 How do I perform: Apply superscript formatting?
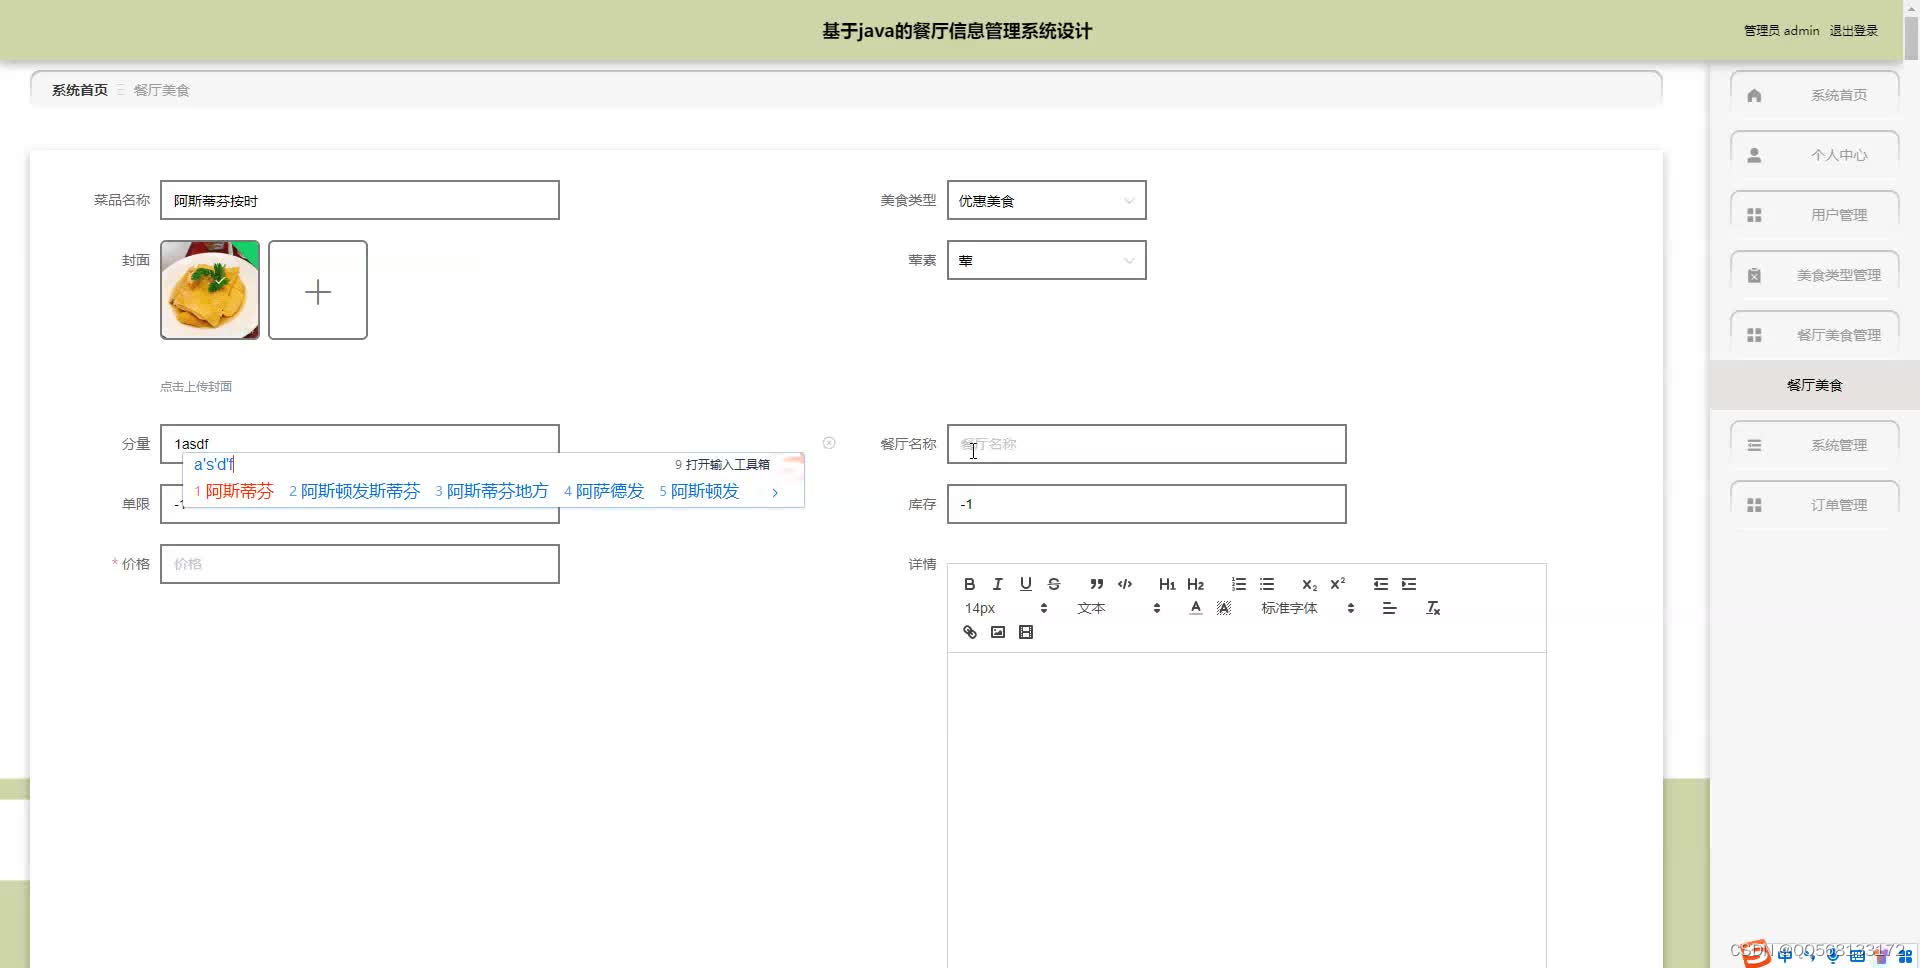(x=1337, y=584)
